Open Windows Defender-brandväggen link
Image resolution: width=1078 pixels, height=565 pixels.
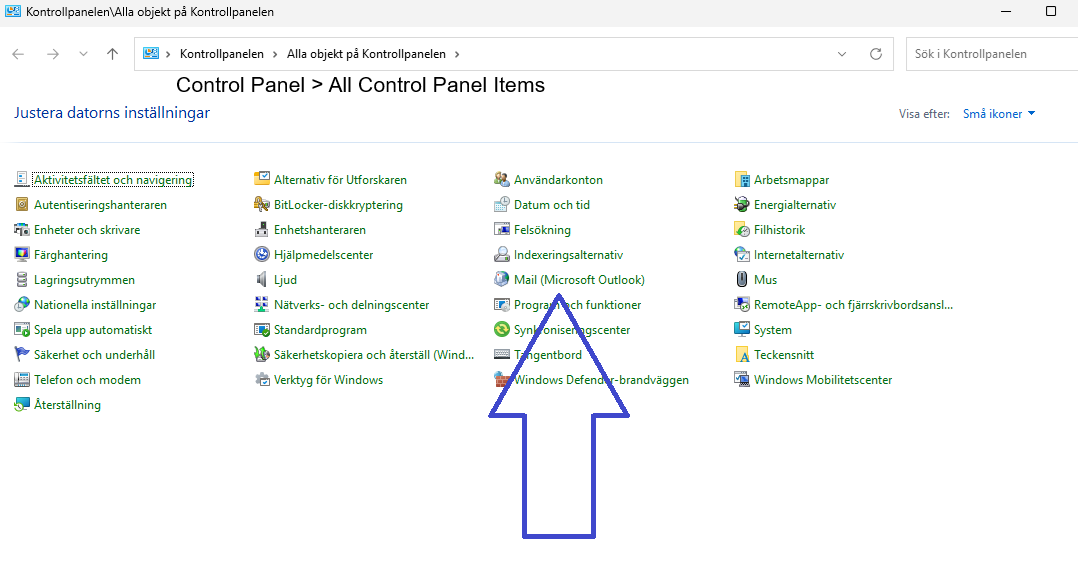[x=602, y=379]
